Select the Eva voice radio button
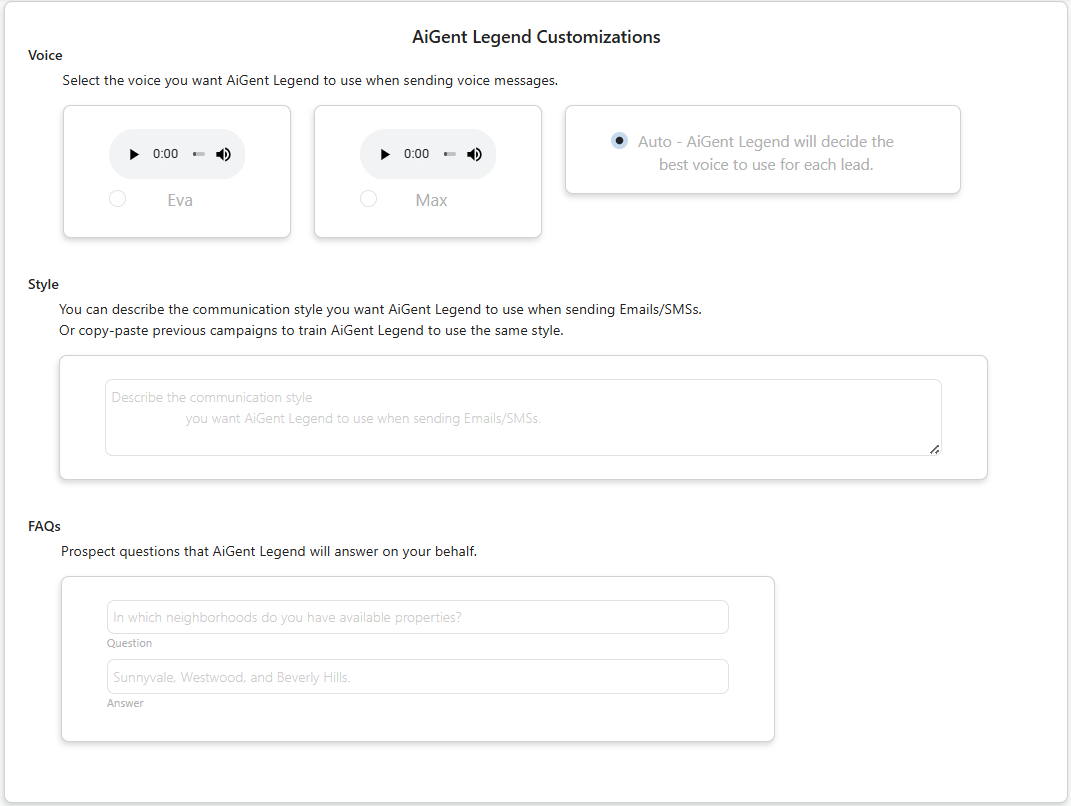 coord(117,199)
